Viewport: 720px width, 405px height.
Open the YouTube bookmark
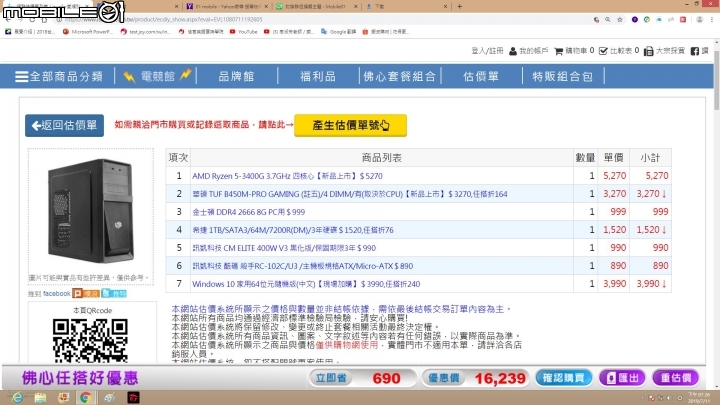tap(243, 32)
